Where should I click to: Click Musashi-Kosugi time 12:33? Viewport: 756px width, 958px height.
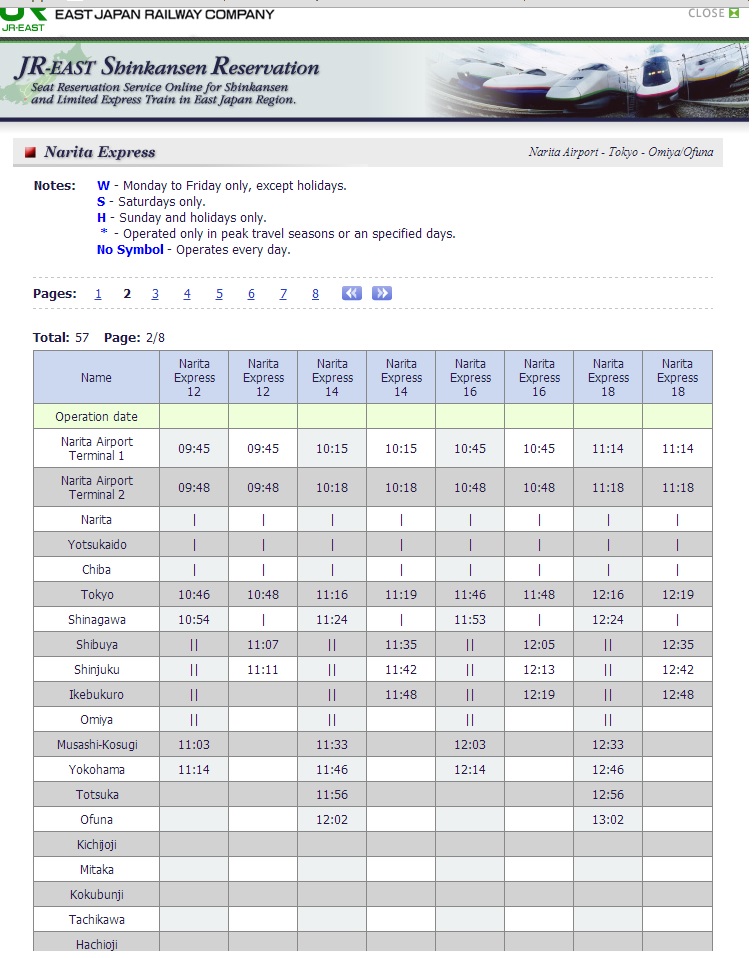[x=608, y=745]
